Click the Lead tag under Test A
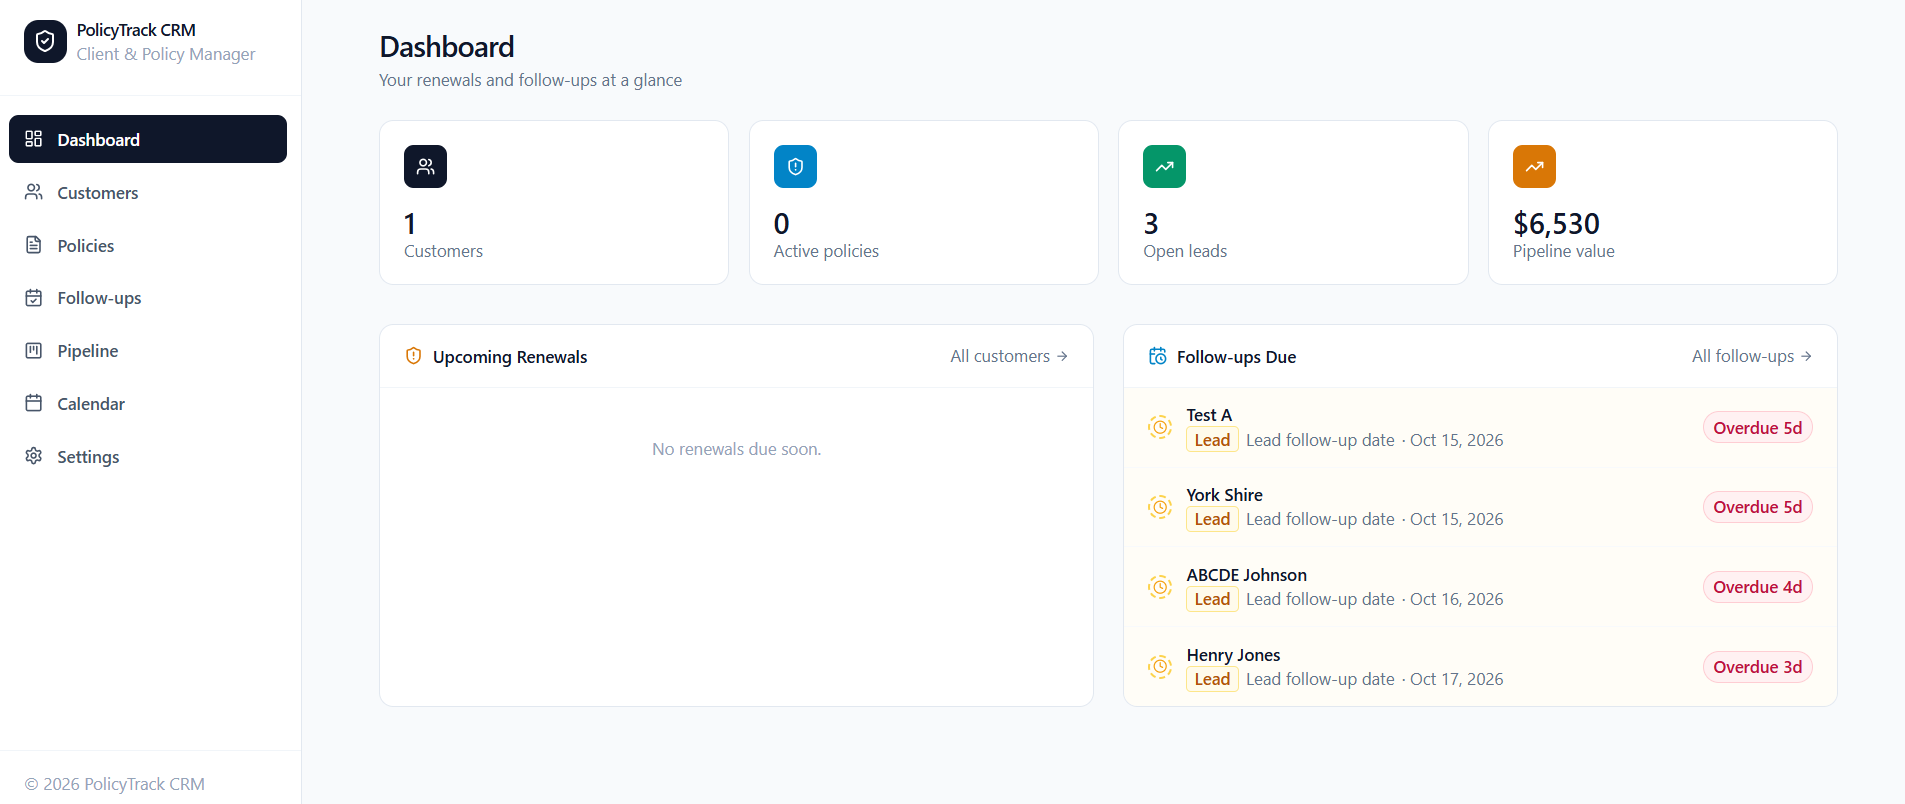Screen dimensions: 1905x804 [1212, 440]
